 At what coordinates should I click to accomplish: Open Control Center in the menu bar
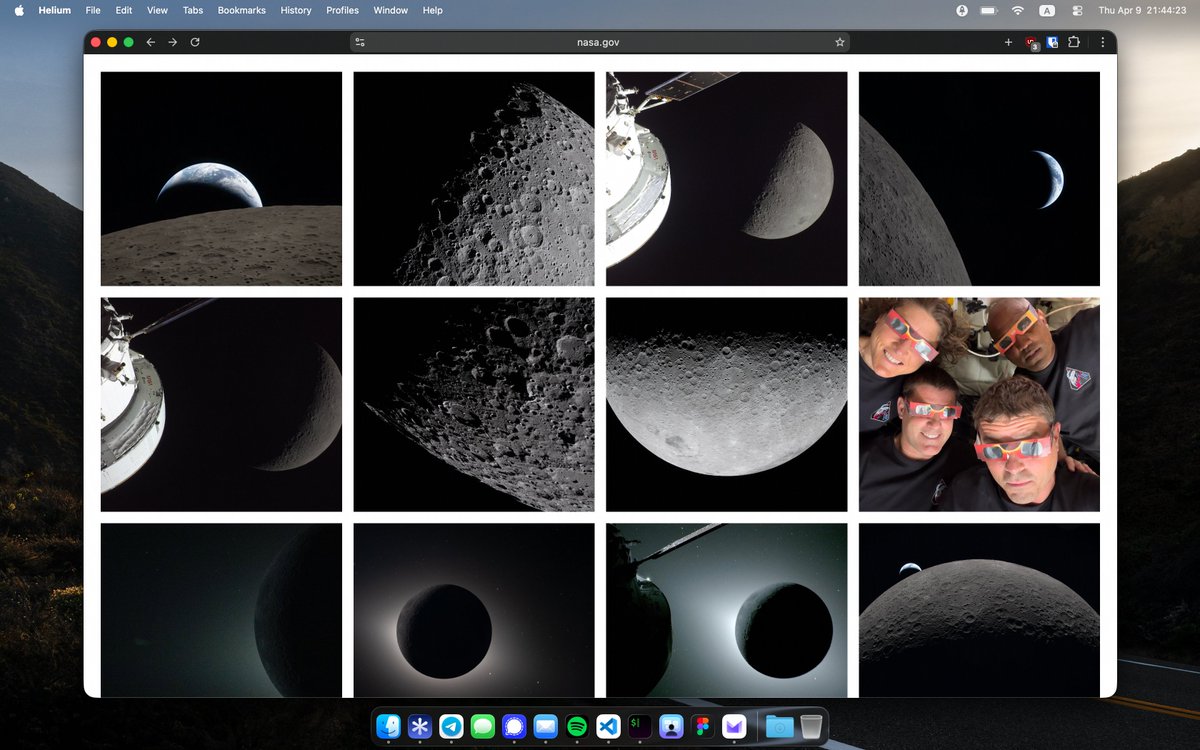[x=1077, y=10]
